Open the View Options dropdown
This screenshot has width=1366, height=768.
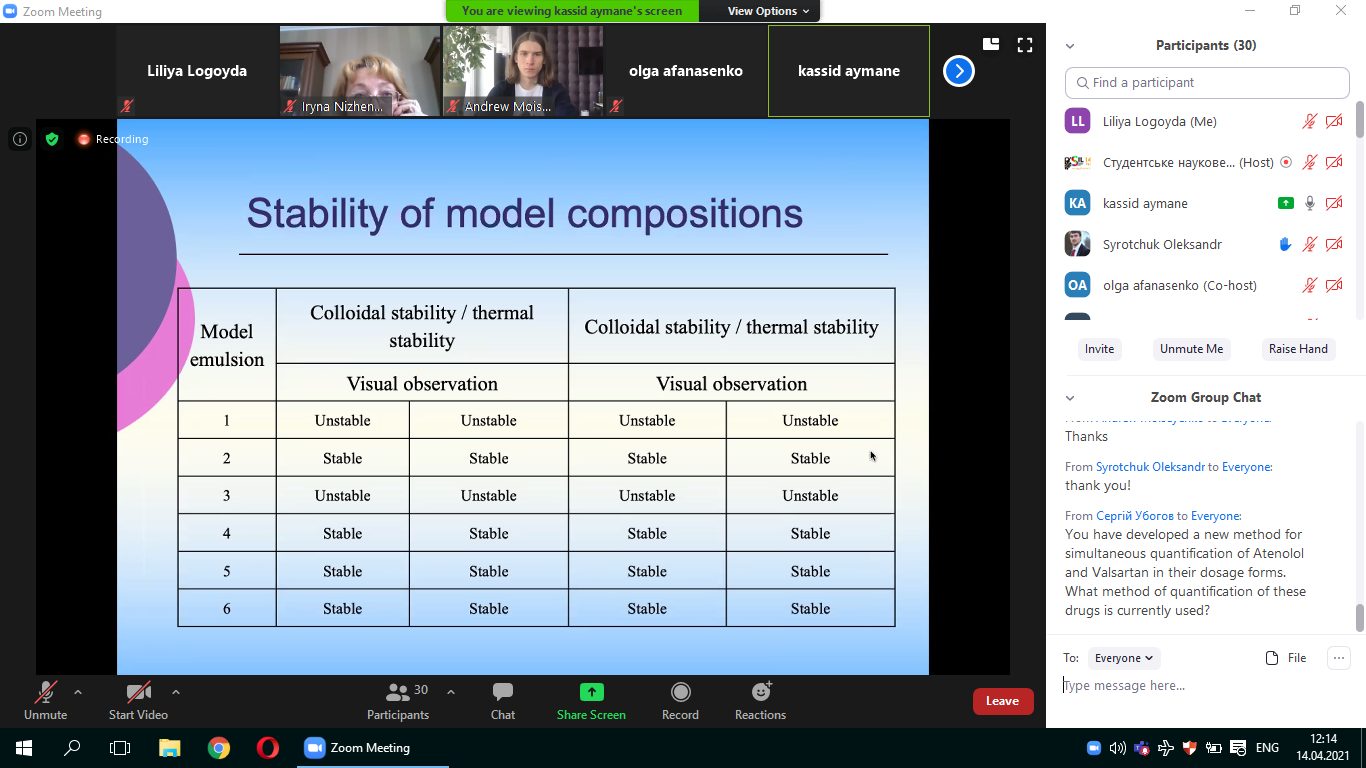tap(768, 11)
